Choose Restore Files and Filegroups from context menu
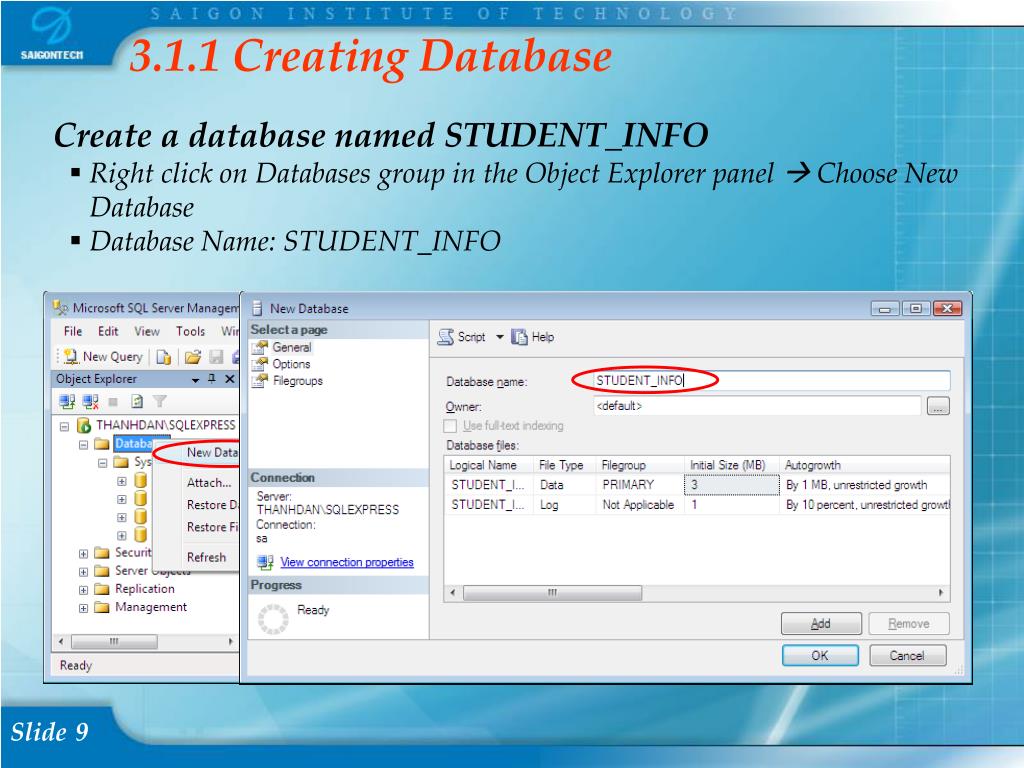The width and height of the screenshot is (1024, 768). 212,527
